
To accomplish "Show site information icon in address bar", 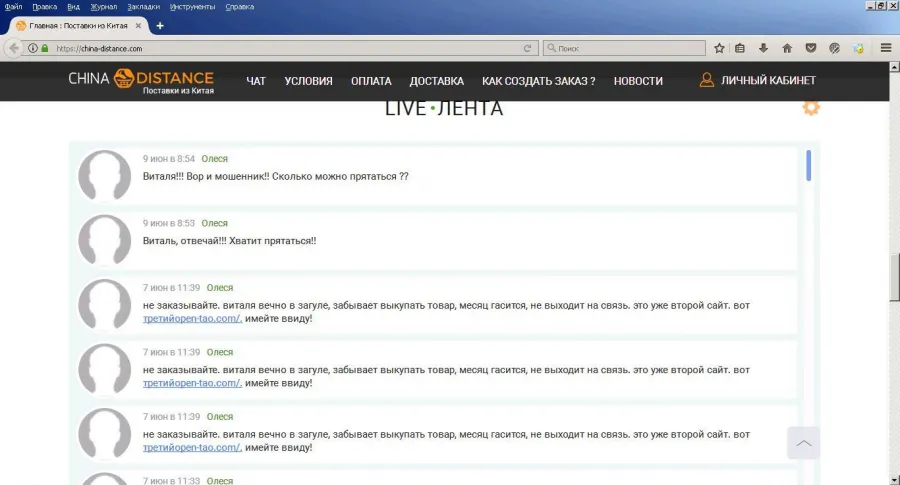I will click(33, 48).
